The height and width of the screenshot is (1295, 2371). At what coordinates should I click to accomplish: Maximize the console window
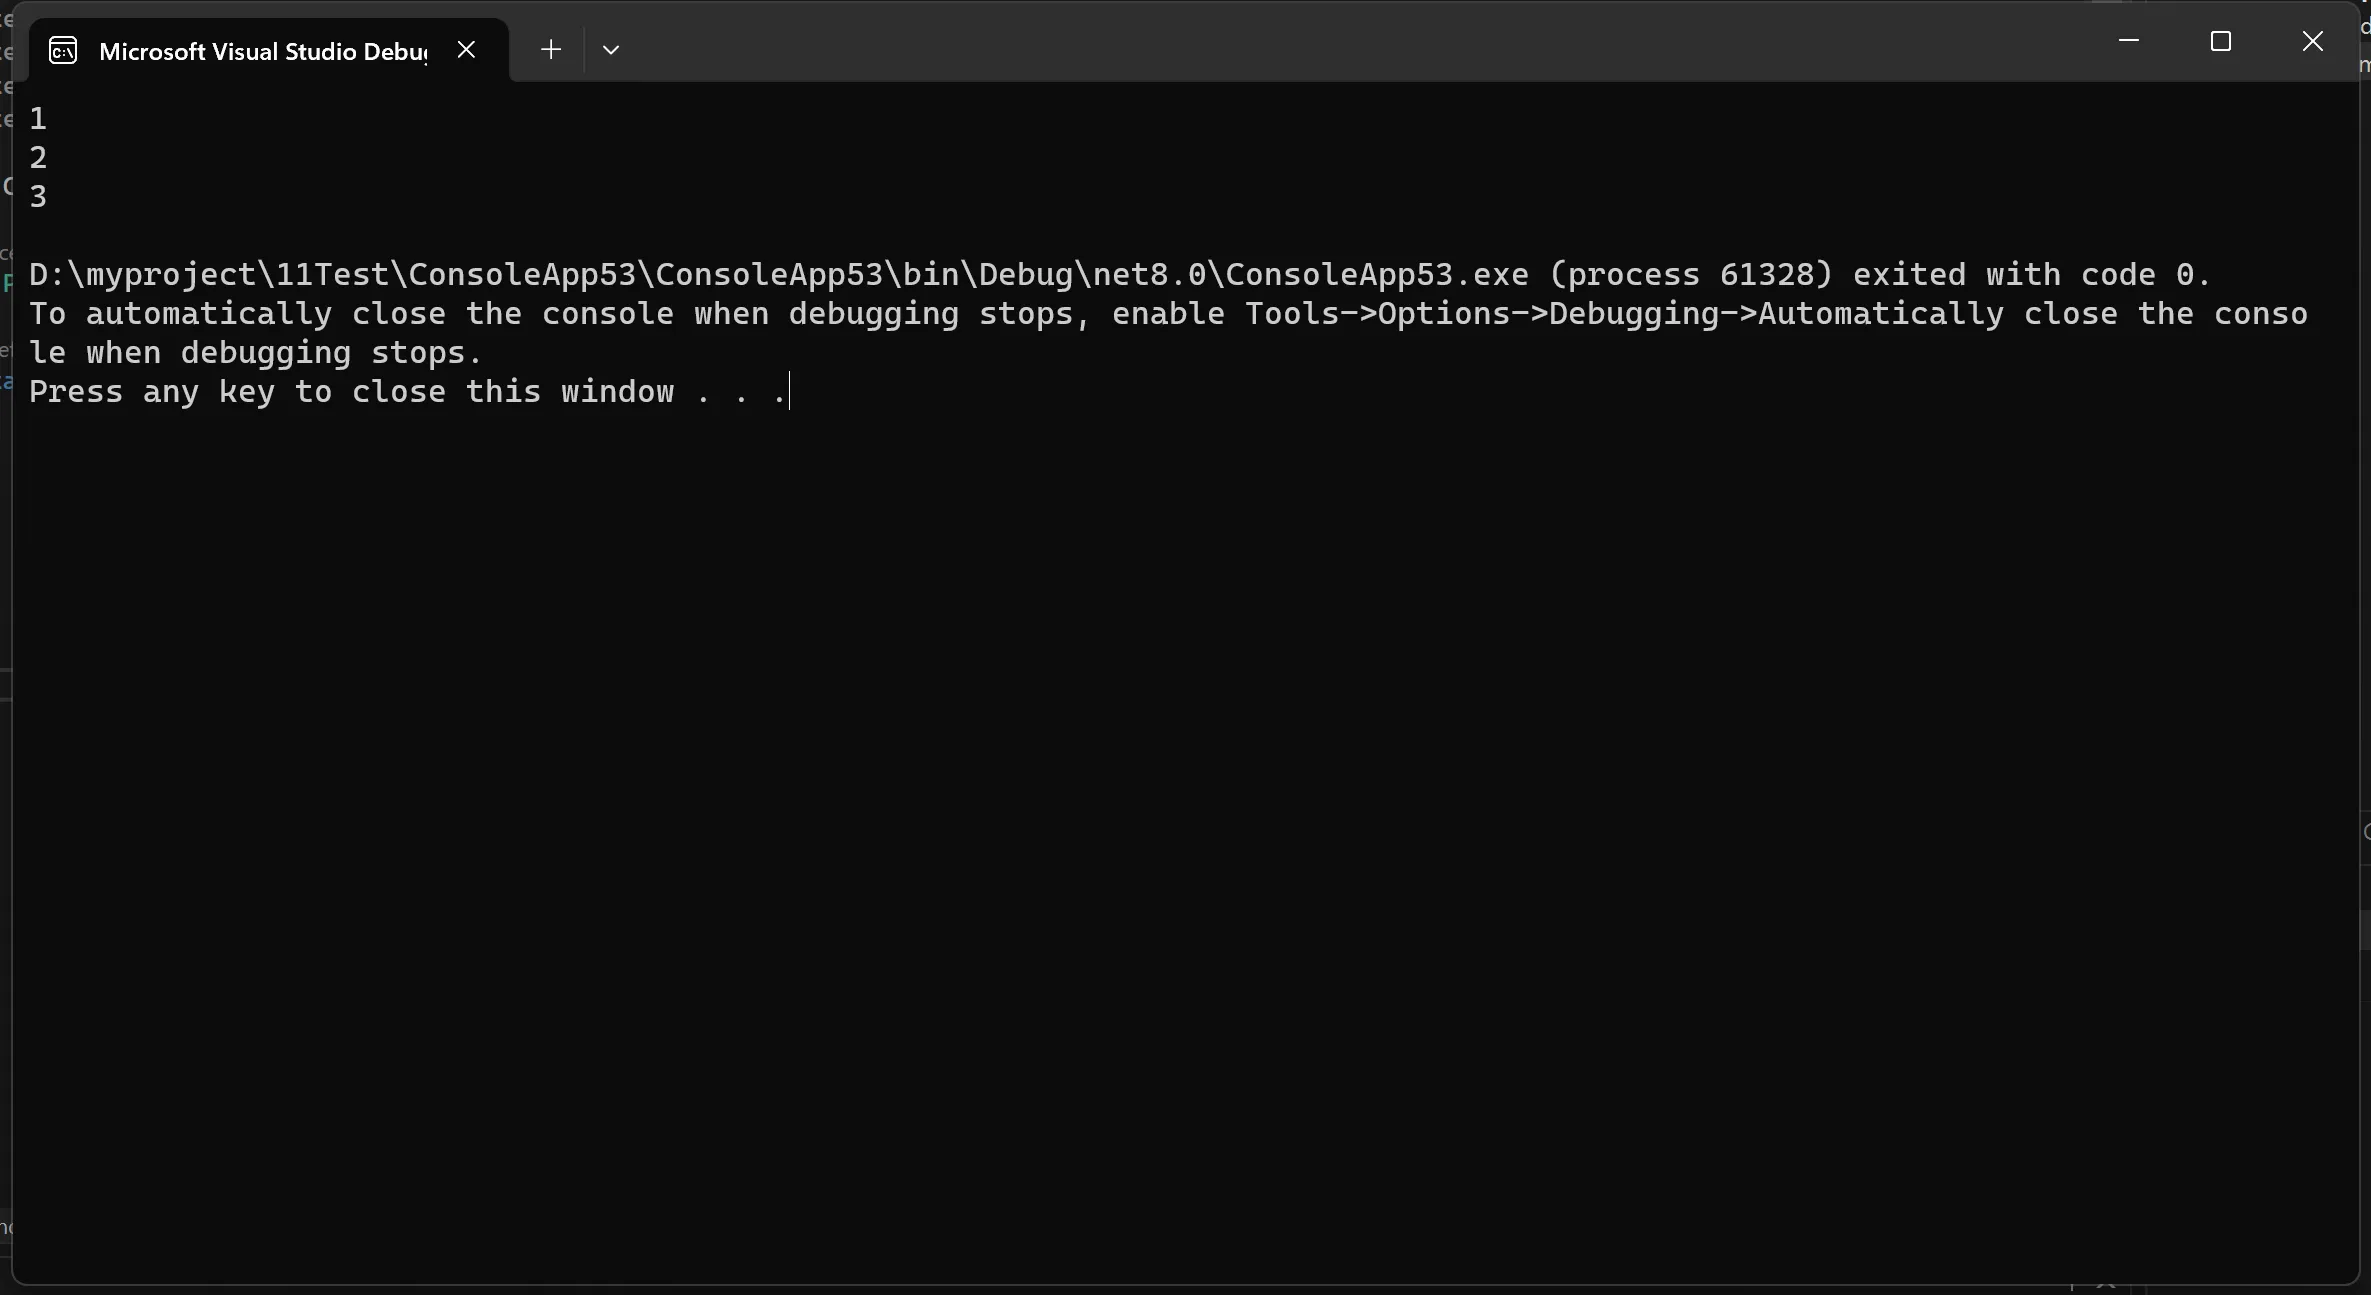[2221, 41]
